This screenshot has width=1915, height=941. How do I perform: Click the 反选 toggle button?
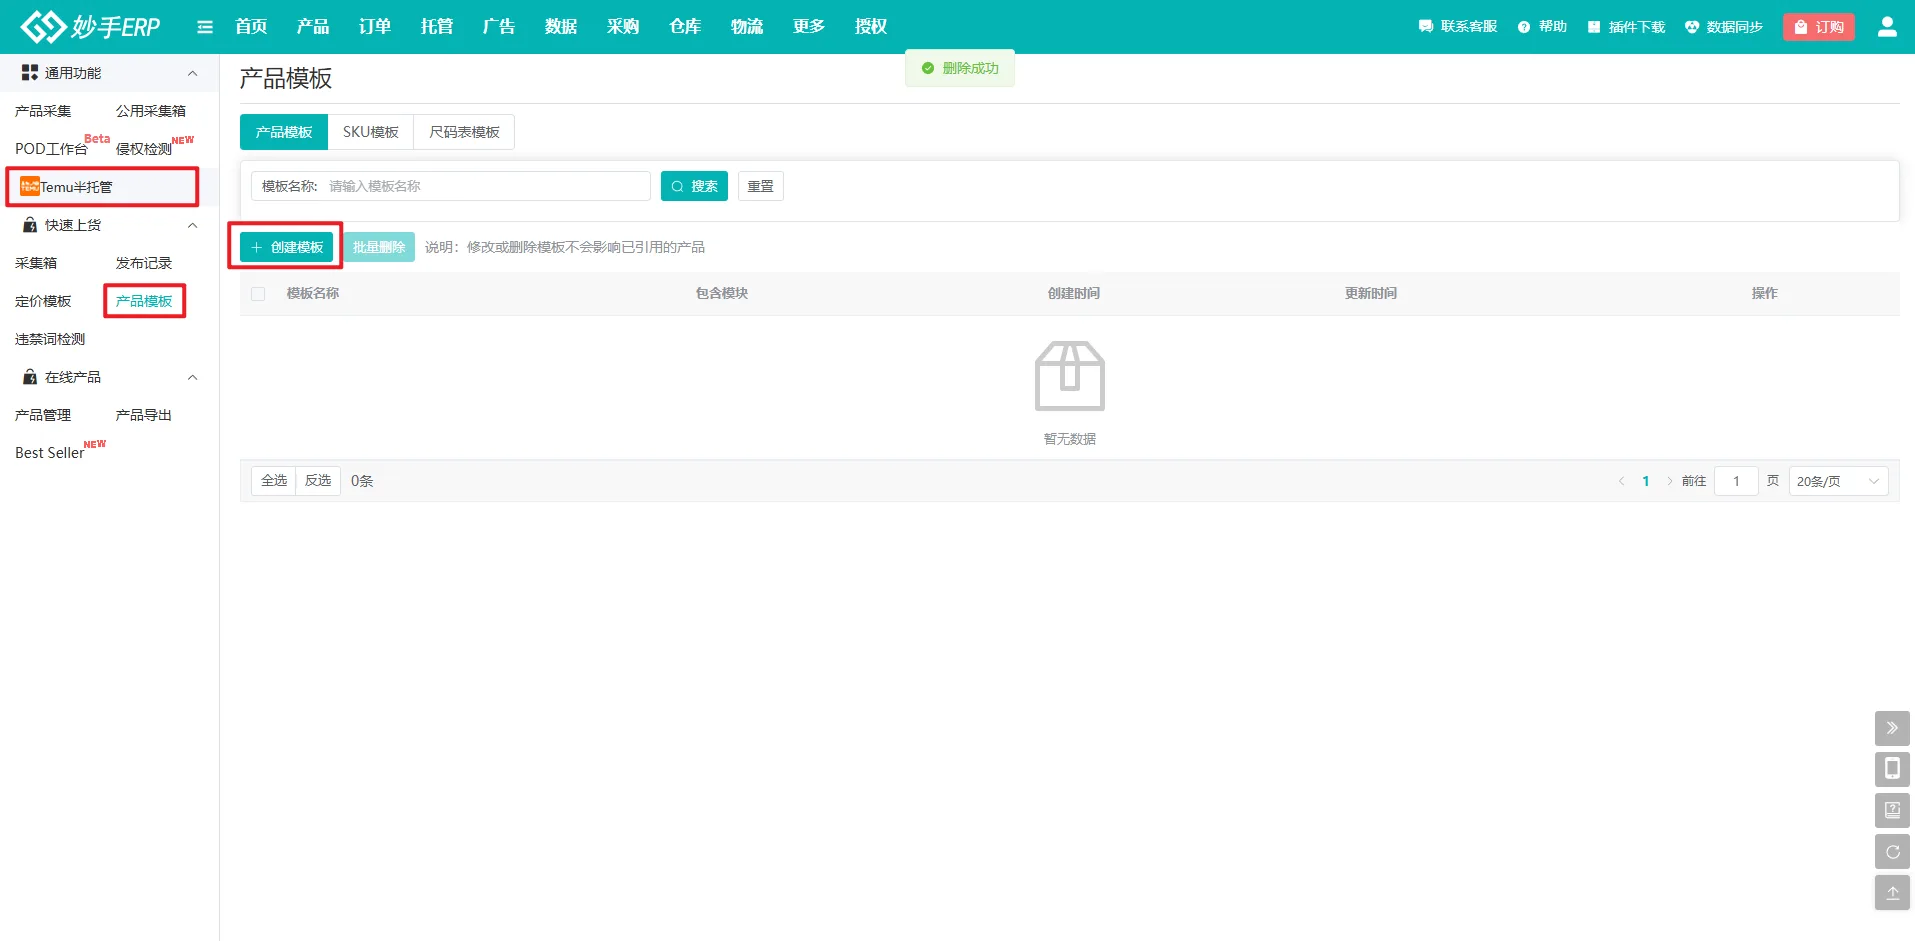(318, 481)
